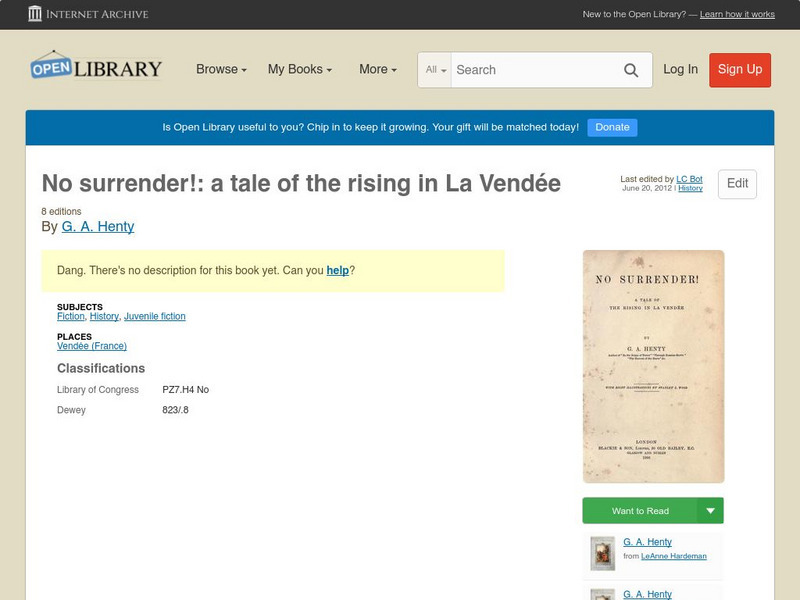Click the G. A. Henty list thumbnail icon

tap(602, 553)
